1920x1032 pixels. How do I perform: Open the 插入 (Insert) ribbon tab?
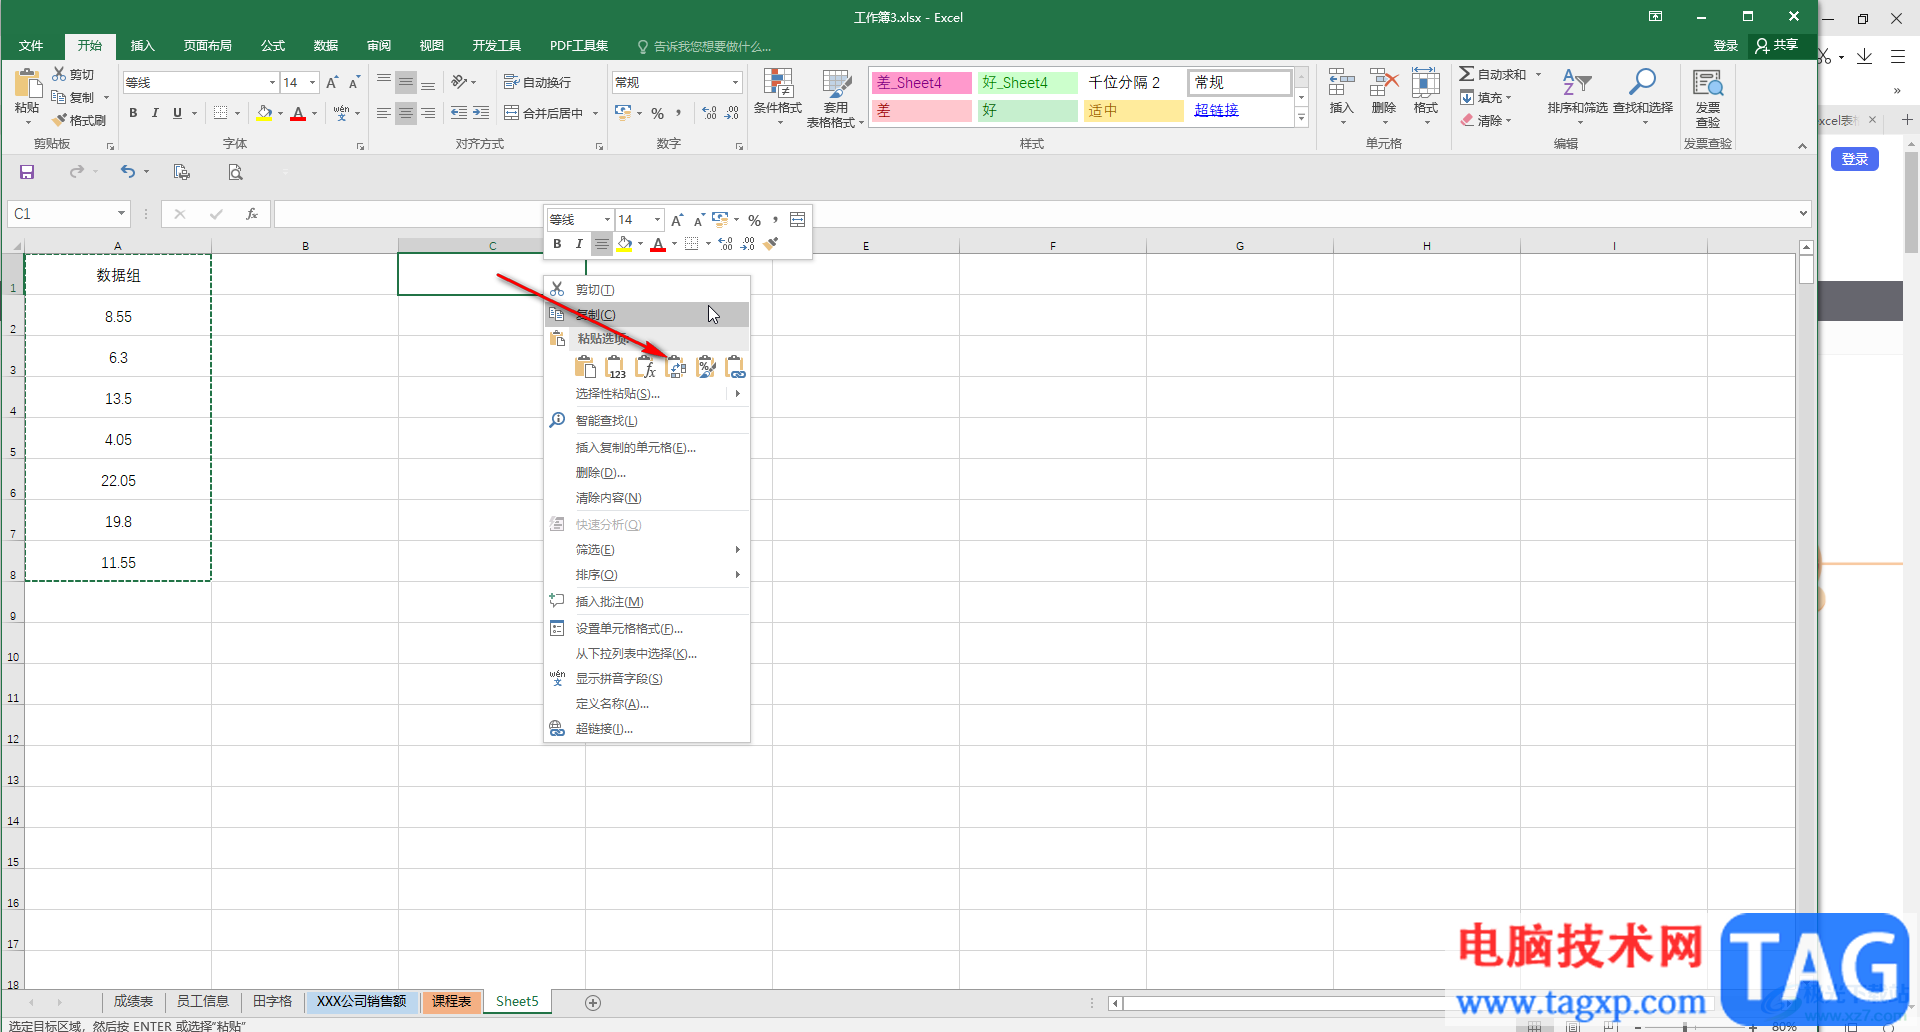click(143, 46)
